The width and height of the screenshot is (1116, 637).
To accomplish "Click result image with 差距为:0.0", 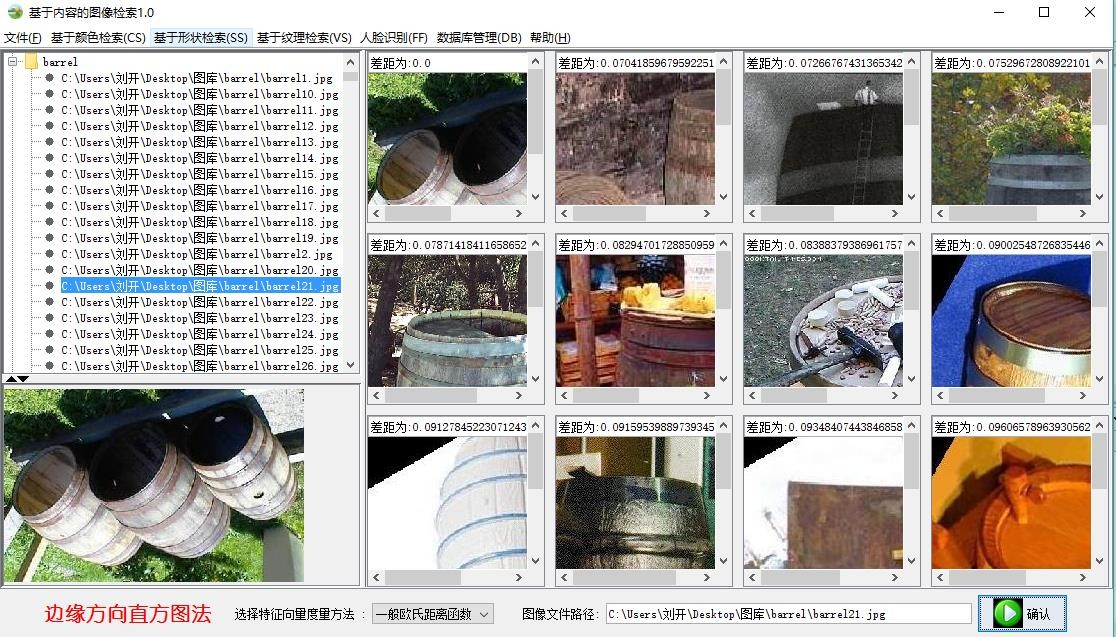I will [447, 138].
